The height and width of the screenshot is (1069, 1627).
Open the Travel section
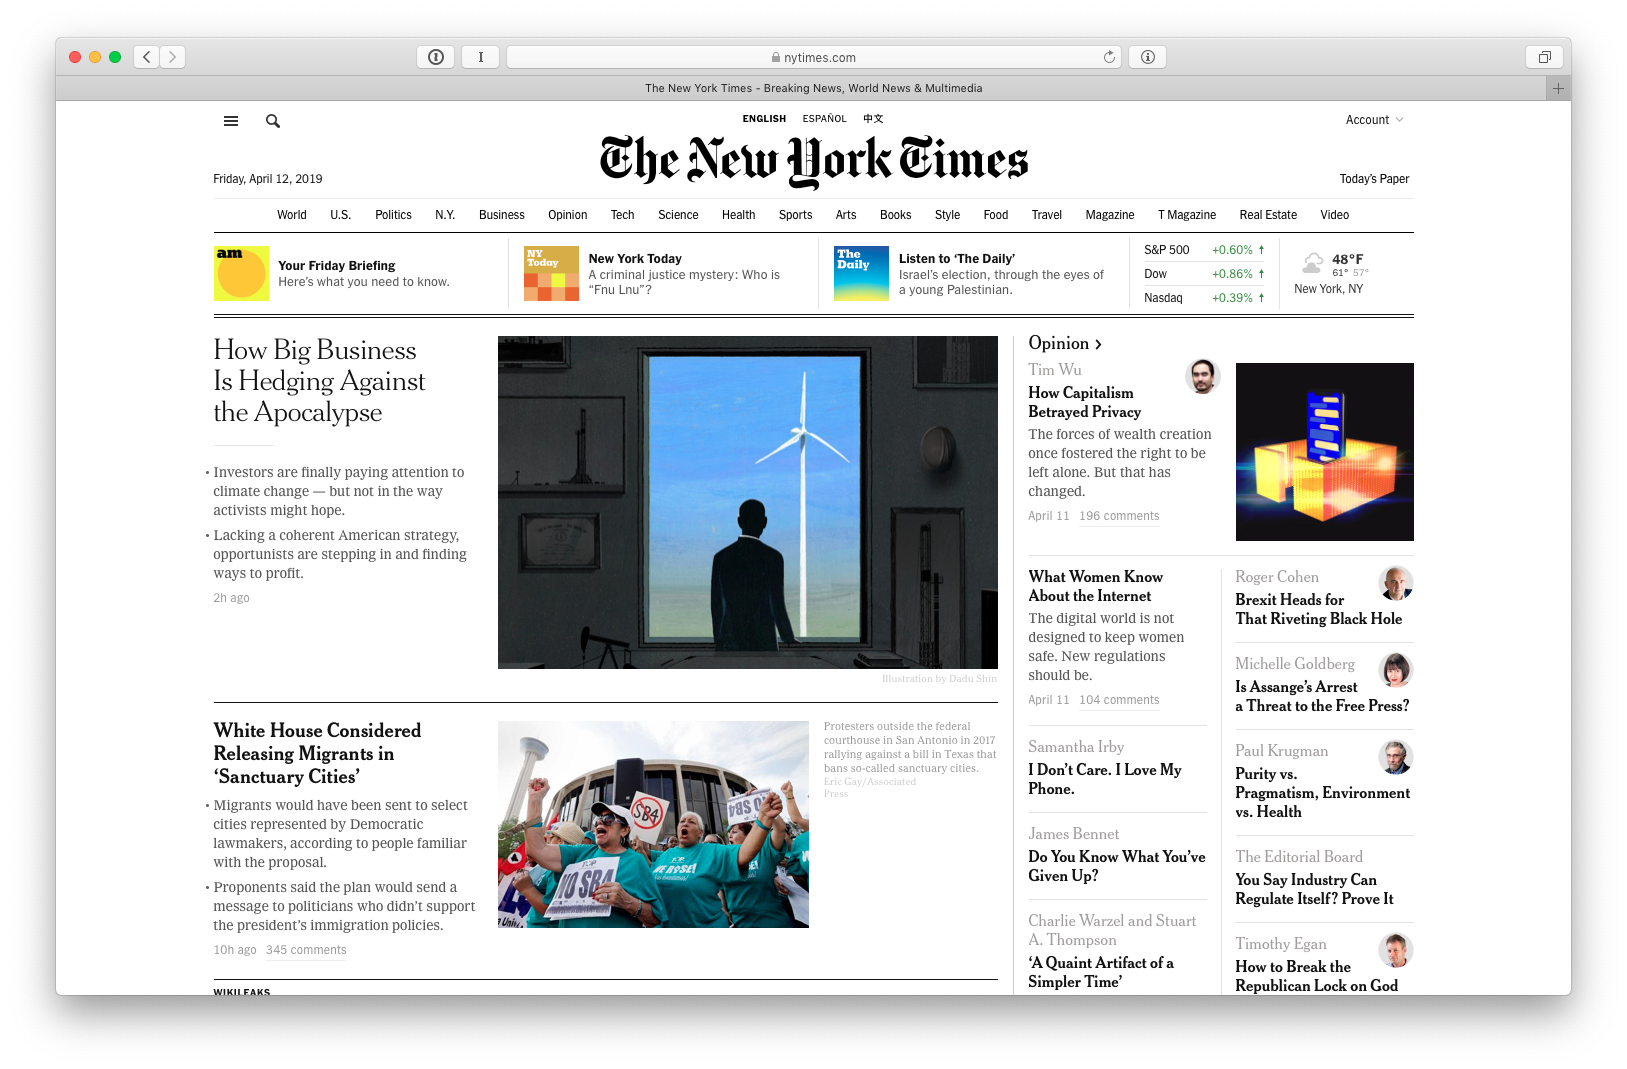(x=1047, y=215)
